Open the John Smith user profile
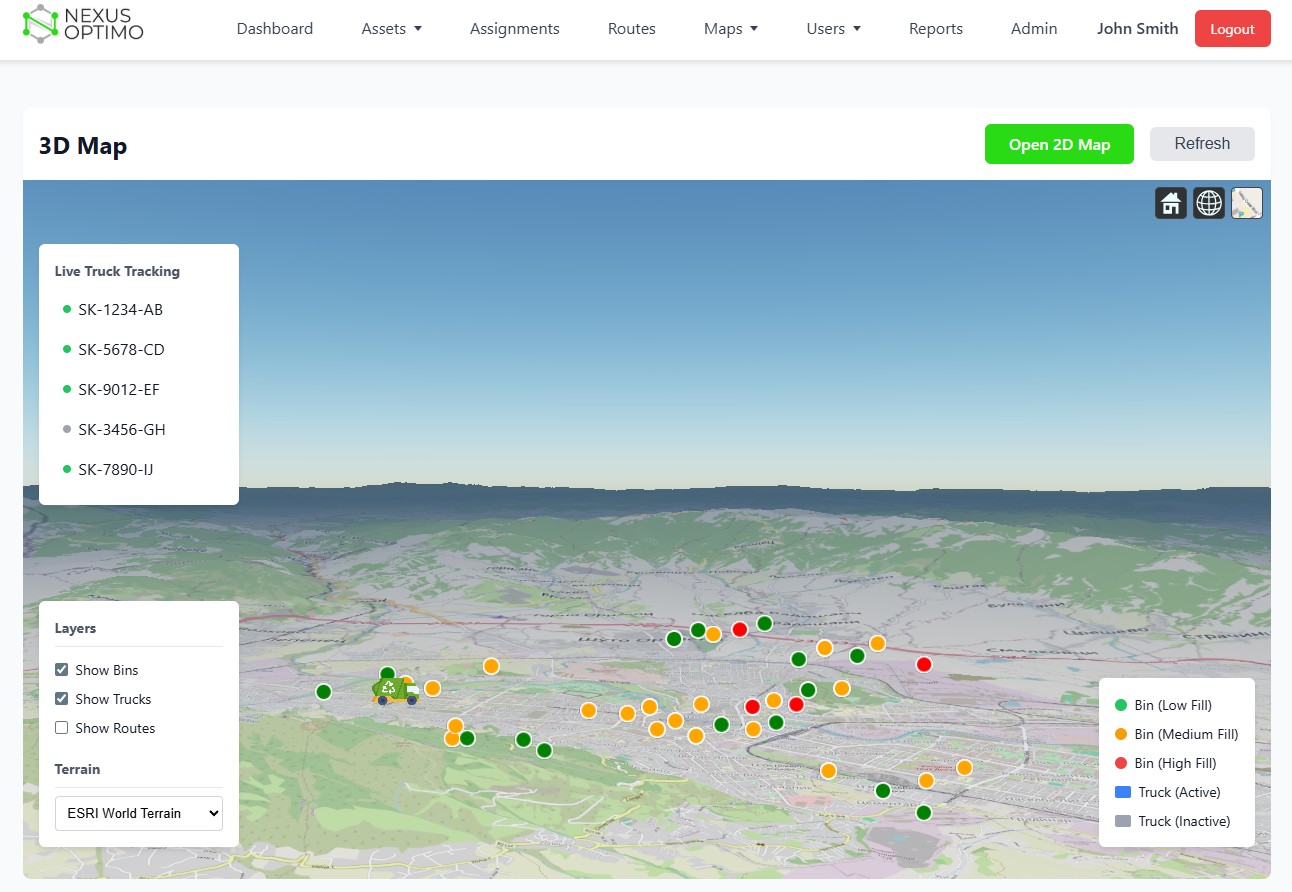Screen dimensions: 1292x892 (x=1138, y=29)
